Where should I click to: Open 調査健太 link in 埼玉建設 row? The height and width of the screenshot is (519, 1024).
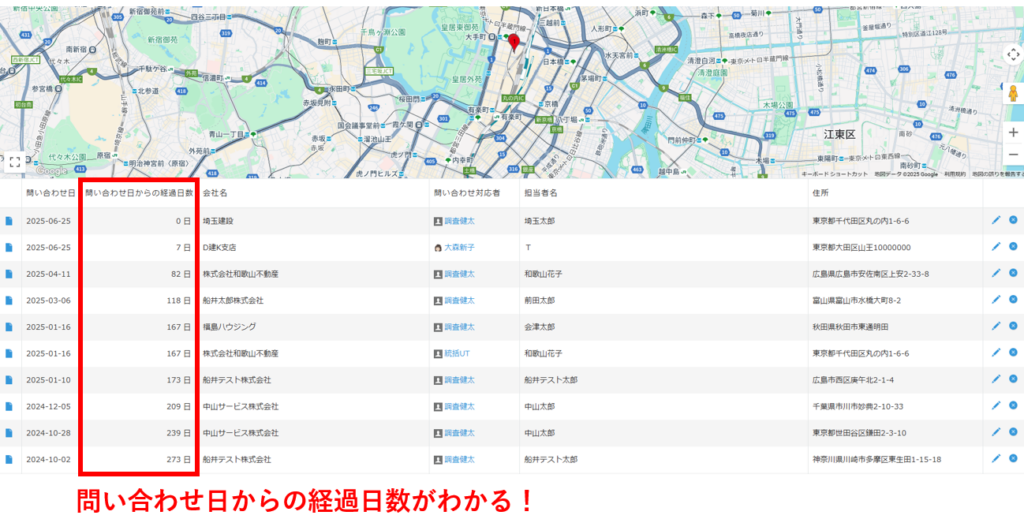pos(460,221)
